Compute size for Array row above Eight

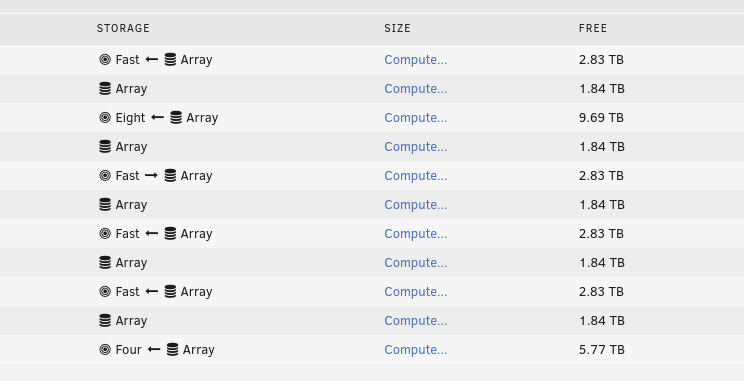[x=416, y=89]
